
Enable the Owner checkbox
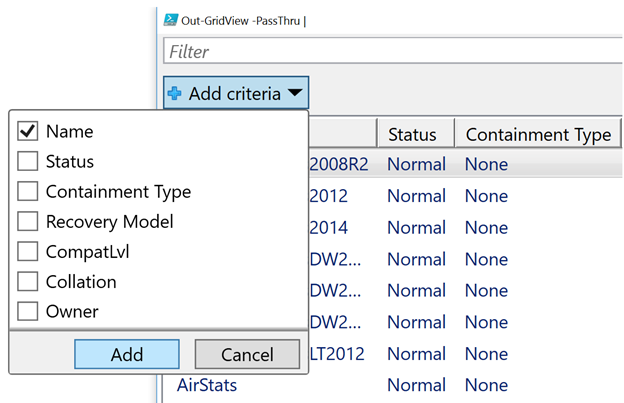tap(28, 311)
